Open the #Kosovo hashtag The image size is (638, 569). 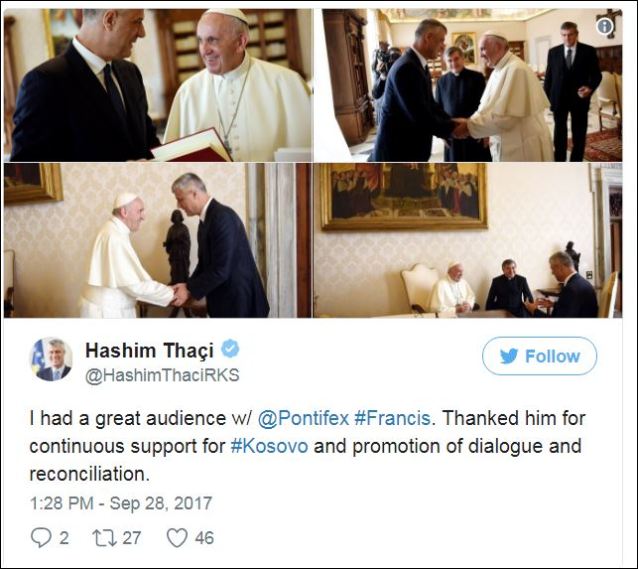[269, 446]
